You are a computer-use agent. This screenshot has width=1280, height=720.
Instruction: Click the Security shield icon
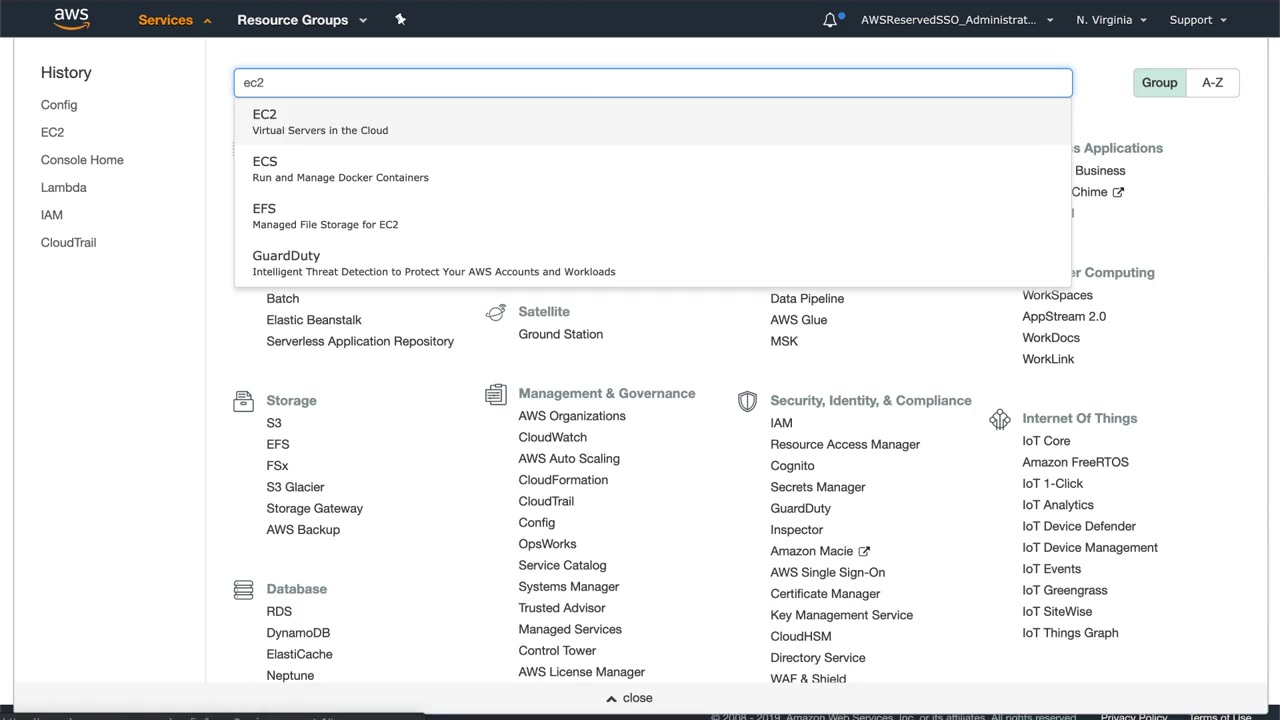pos(747,401)
